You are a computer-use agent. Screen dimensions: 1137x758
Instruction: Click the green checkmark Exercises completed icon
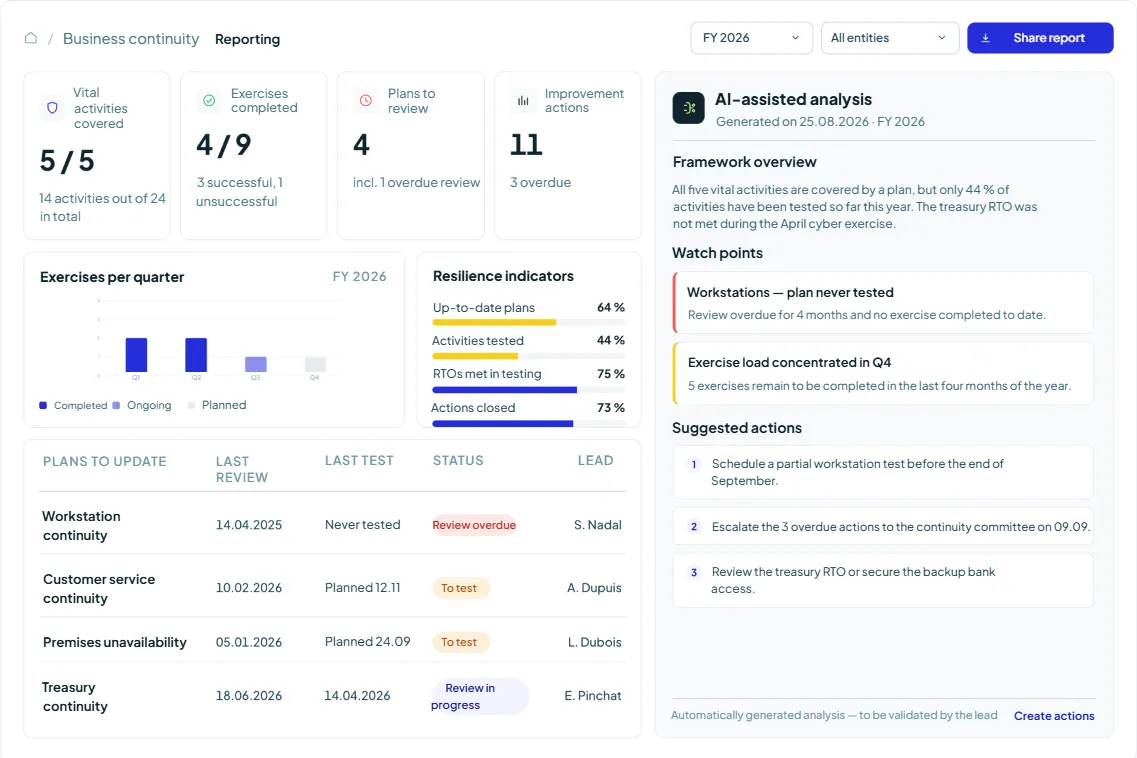pyautogui.click(x=209, y=100)
